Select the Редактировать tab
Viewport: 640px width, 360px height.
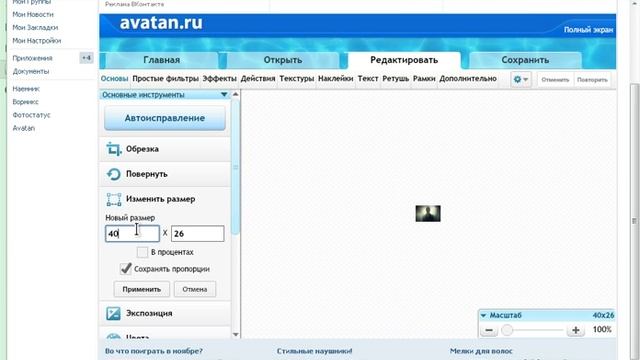pyautogui.click(x=404, y=60)
